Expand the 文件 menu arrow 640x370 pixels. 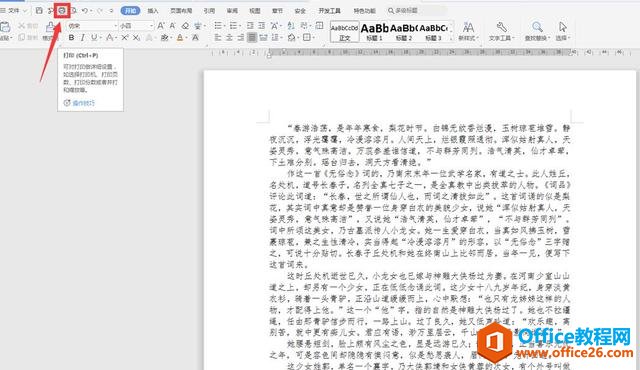pos(25,11)
